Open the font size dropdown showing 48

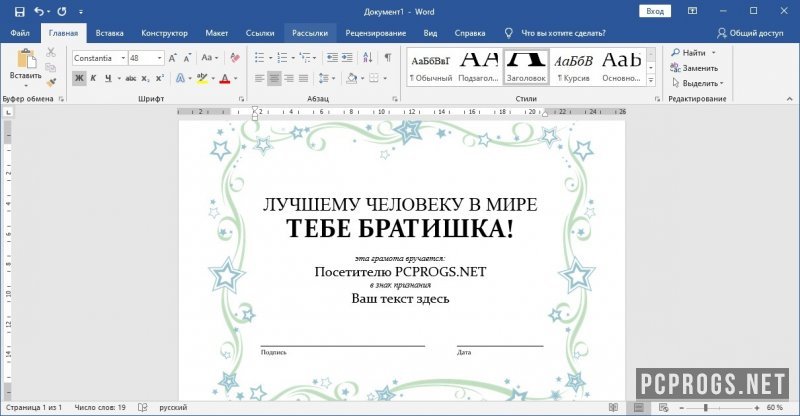(159, 58)
